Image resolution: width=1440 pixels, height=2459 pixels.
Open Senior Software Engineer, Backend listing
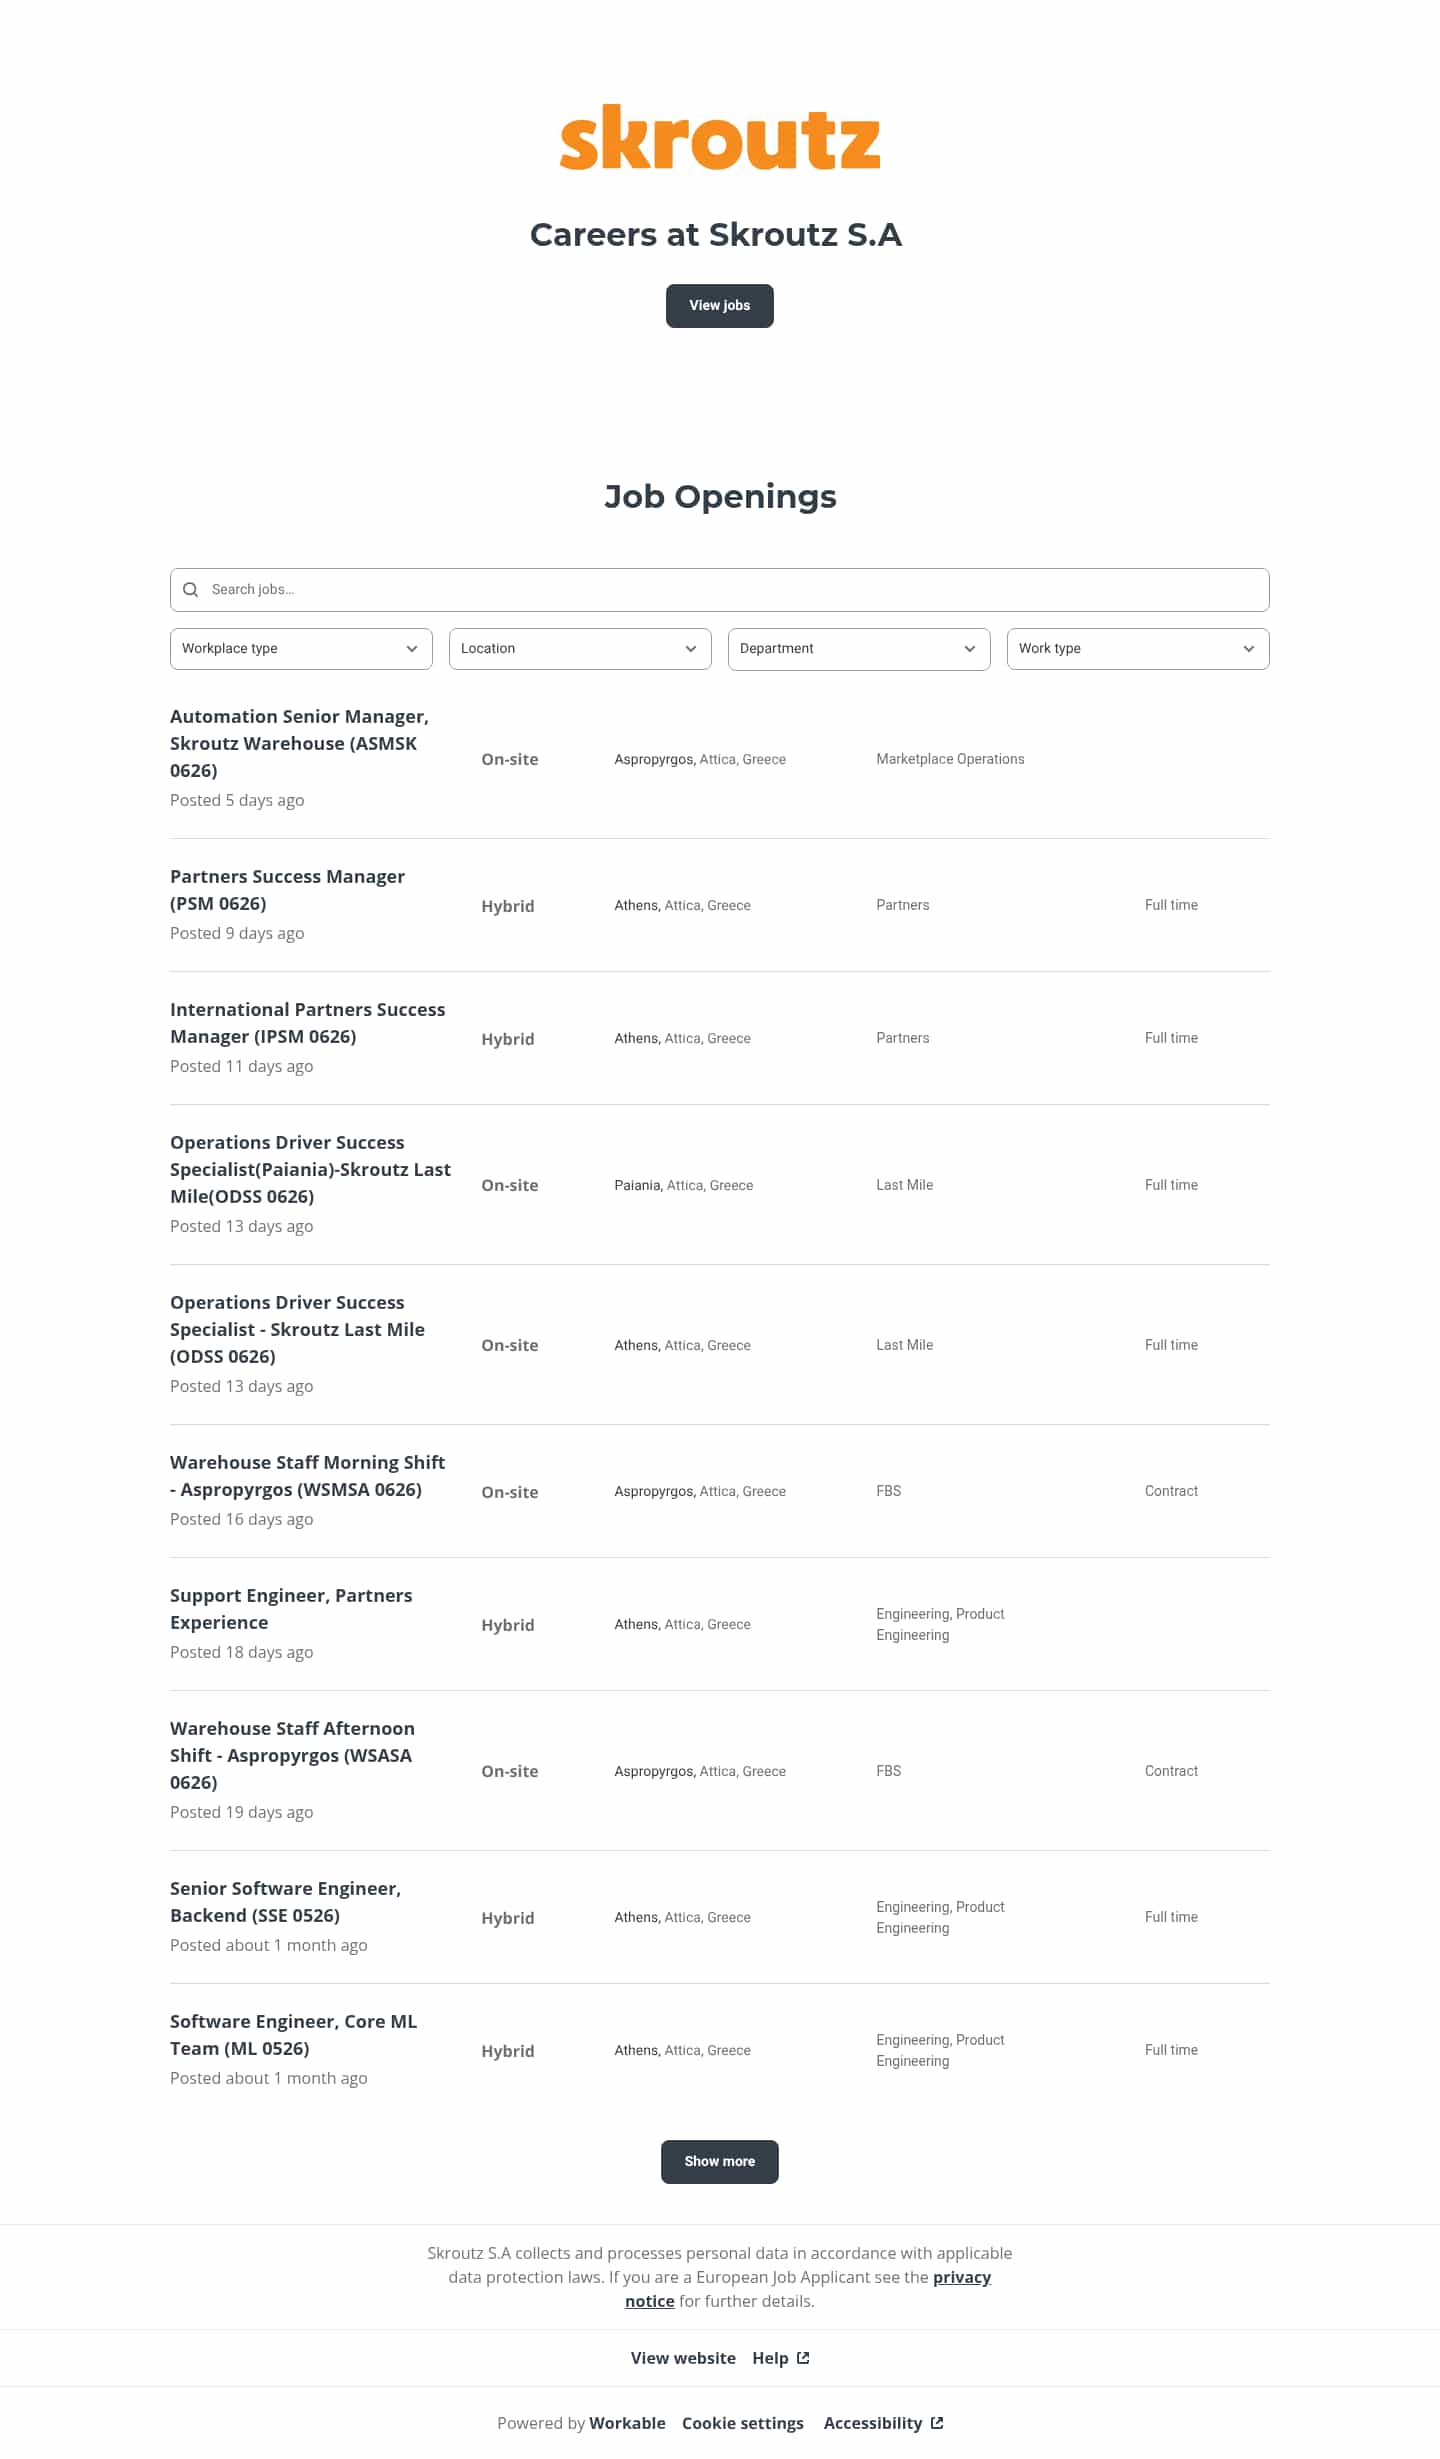(285, 1902)
